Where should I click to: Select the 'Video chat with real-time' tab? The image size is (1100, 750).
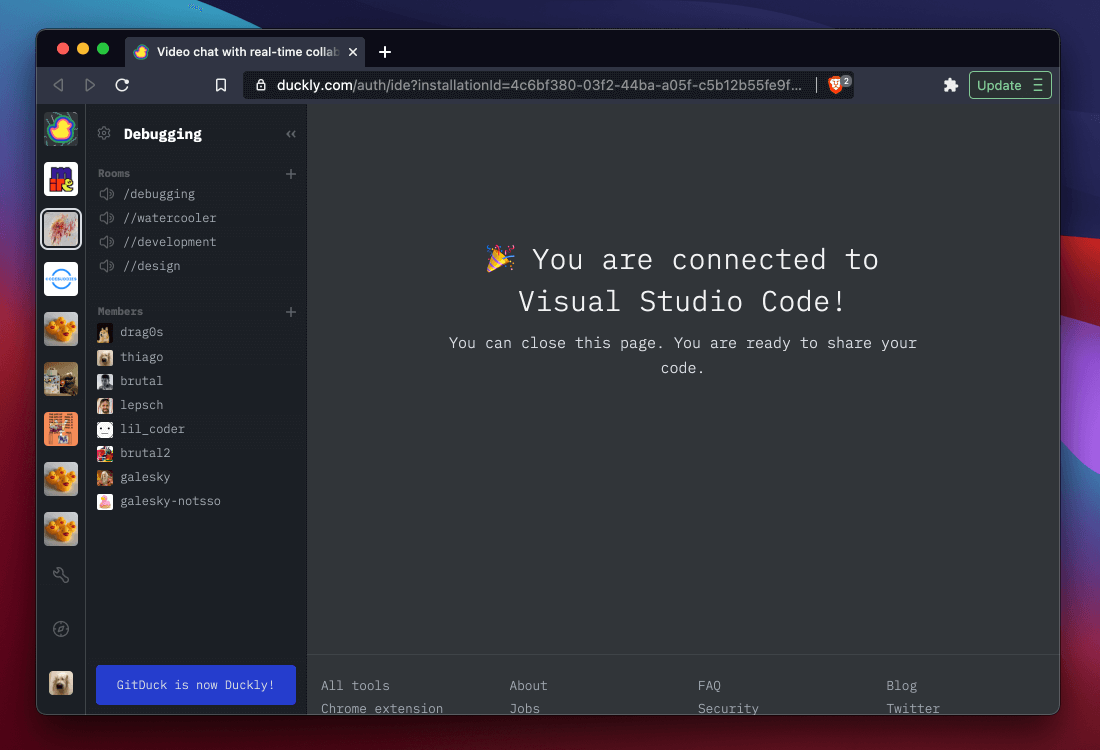point(247,52)
